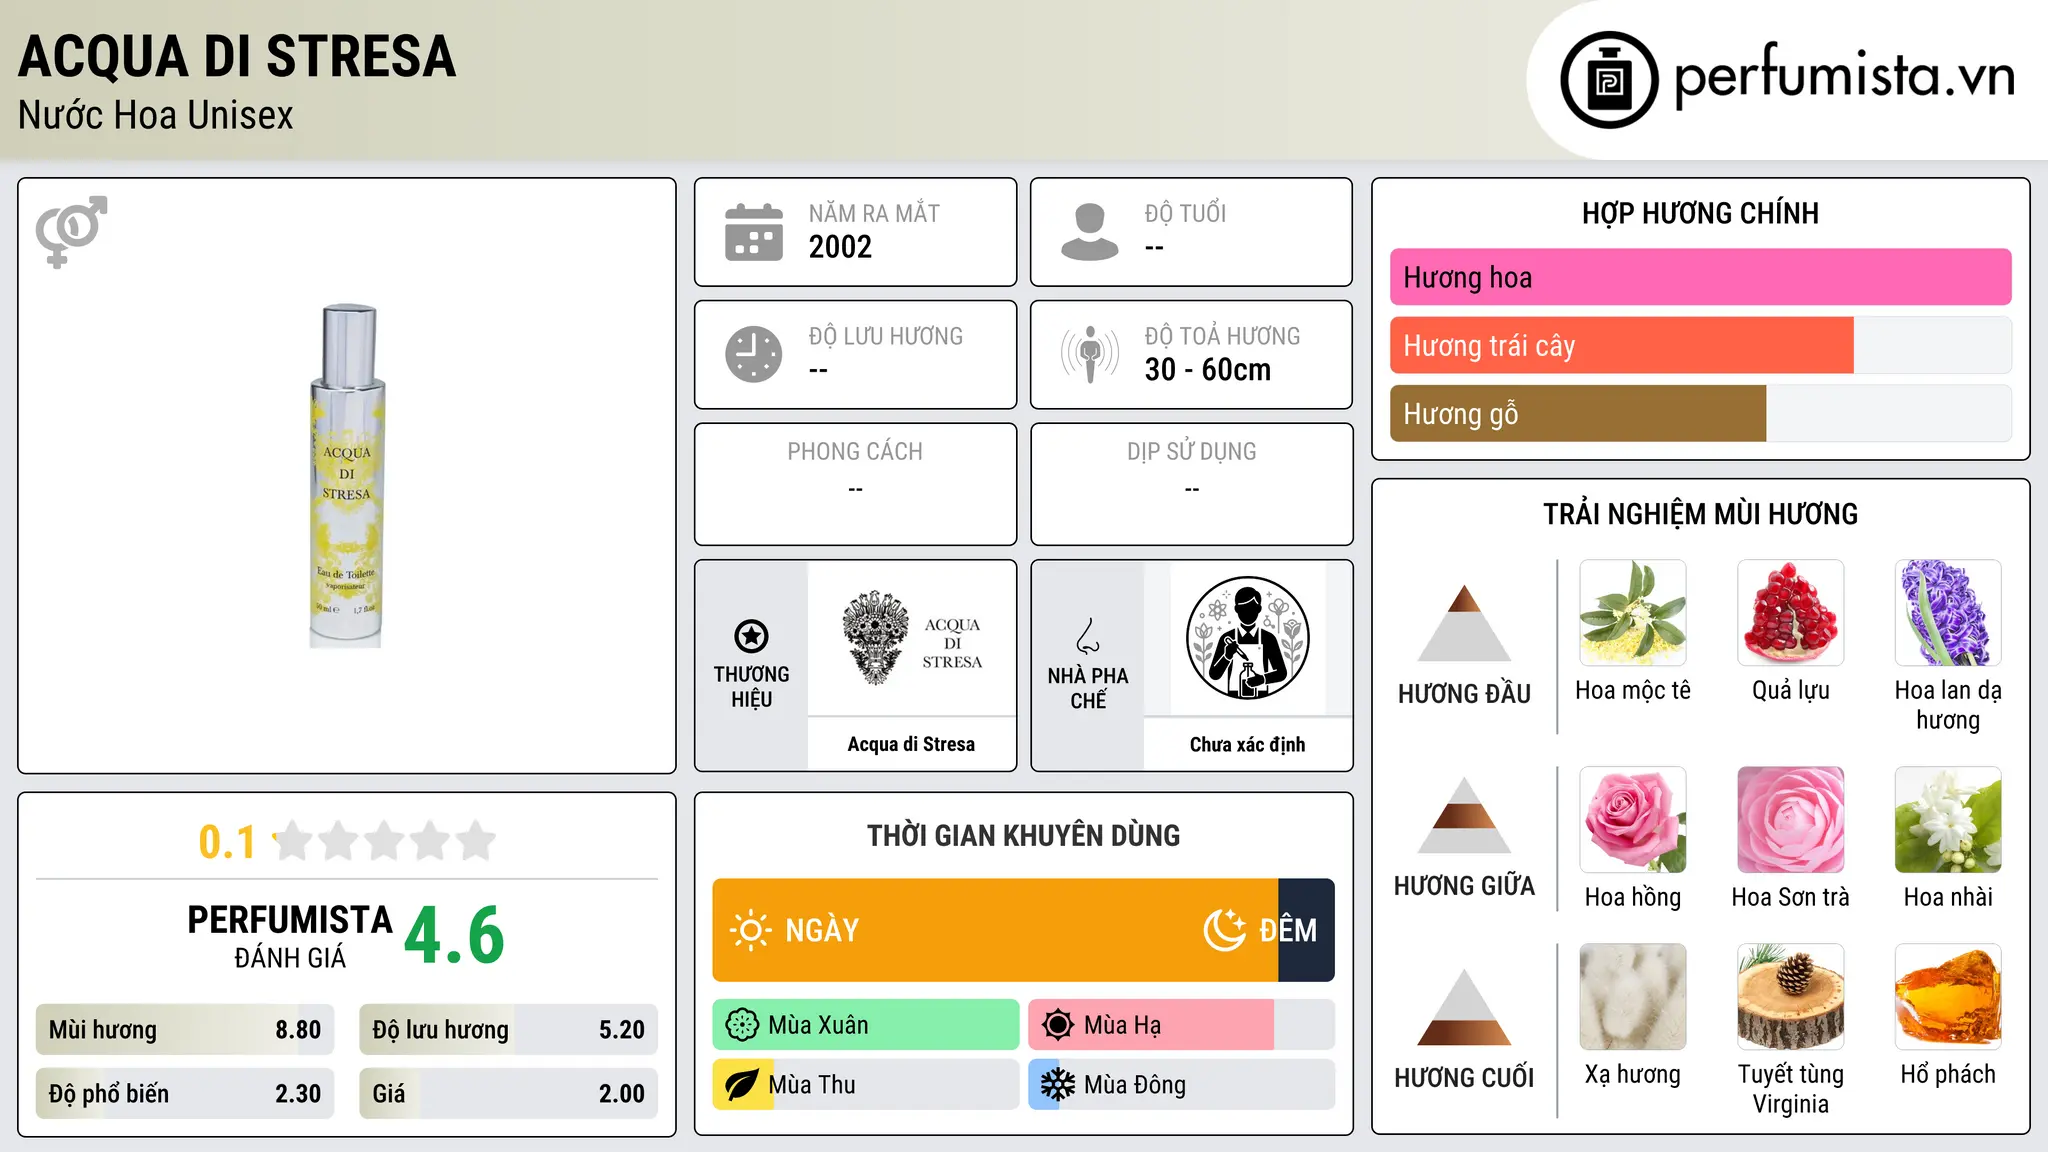Click the base notes pyramid icon Hương cuối
Screen dimensions: 2048x1152
point(1464,1007)
